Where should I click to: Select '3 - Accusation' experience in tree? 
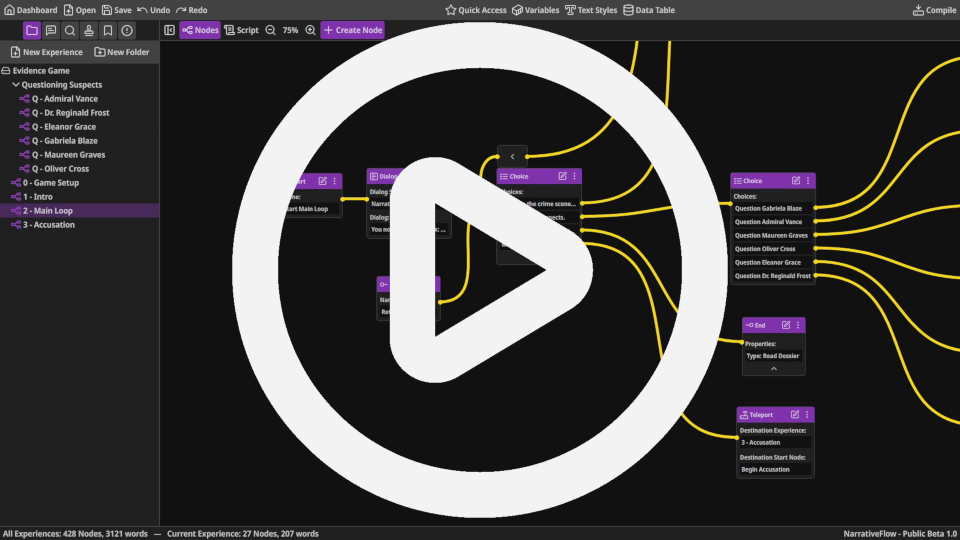tap(48, 225)
